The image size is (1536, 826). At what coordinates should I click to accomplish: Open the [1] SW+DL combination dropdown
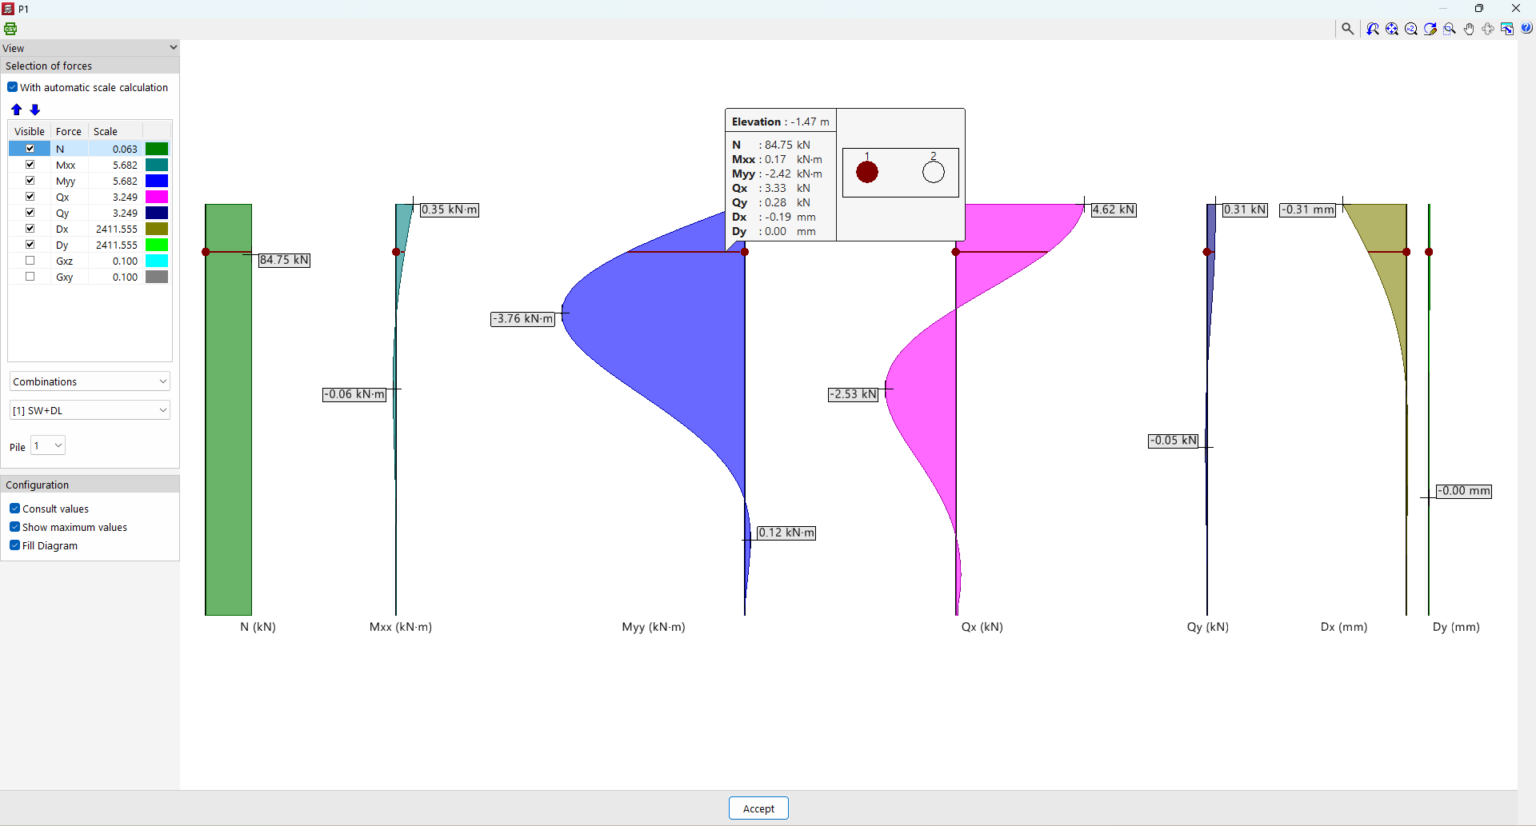click(90, 410)
